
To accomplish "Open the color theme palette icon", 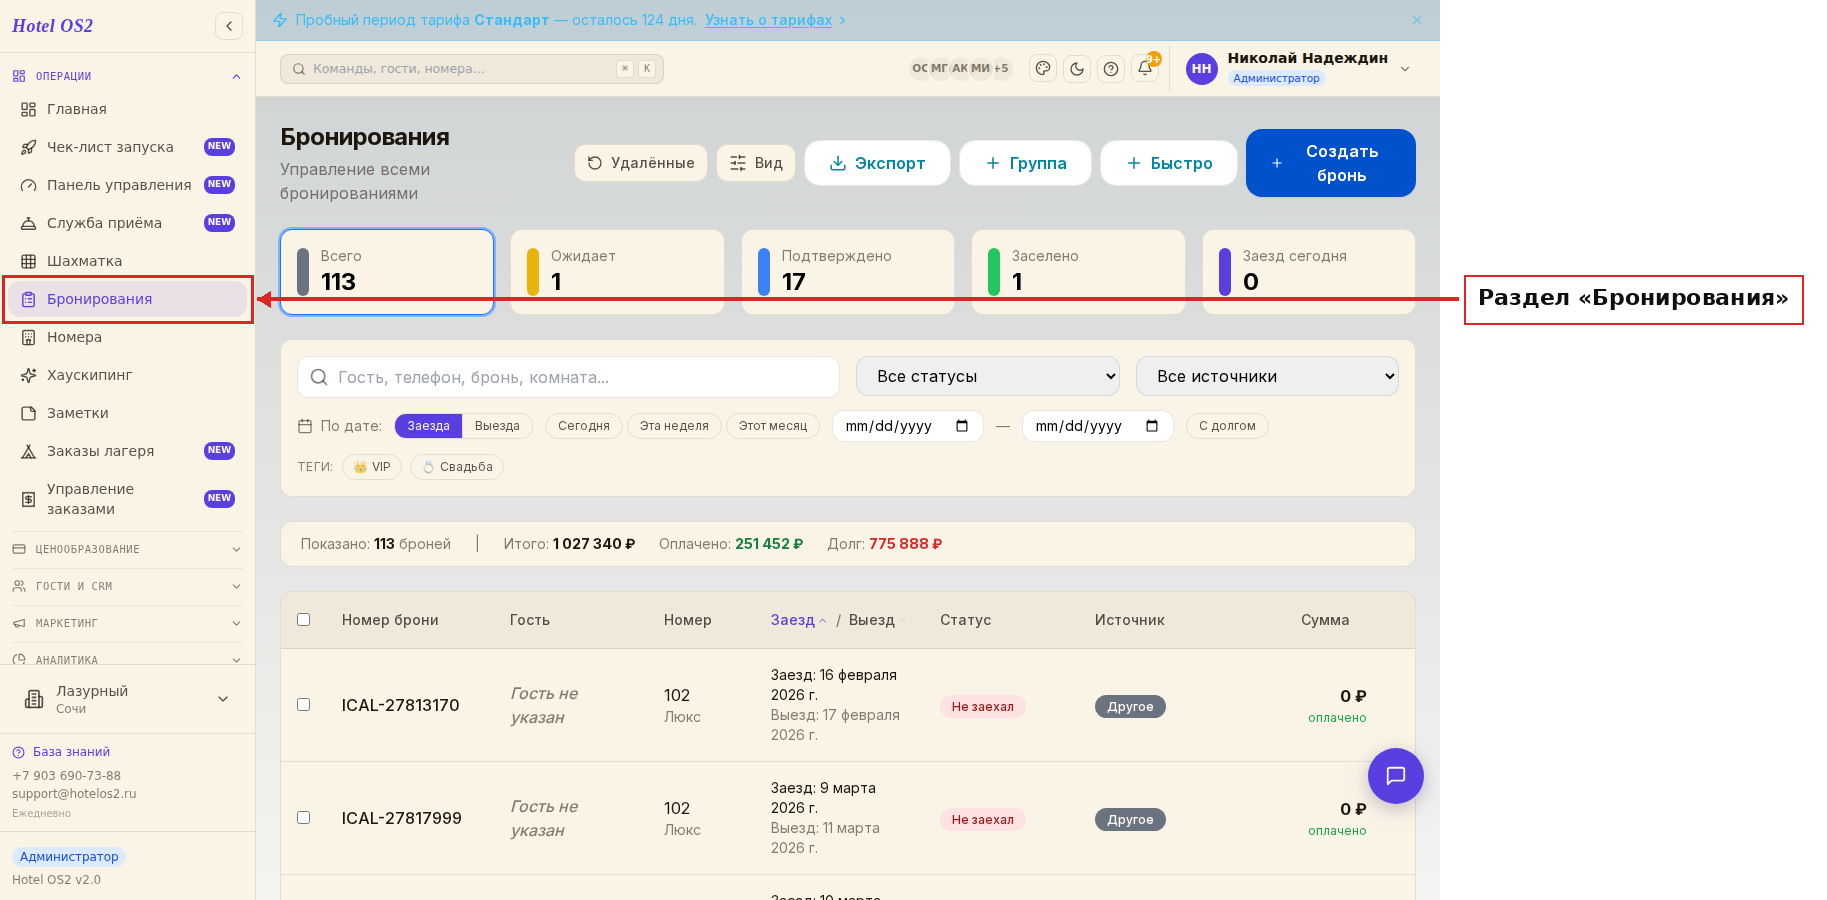I will (x=1043, y=69).
